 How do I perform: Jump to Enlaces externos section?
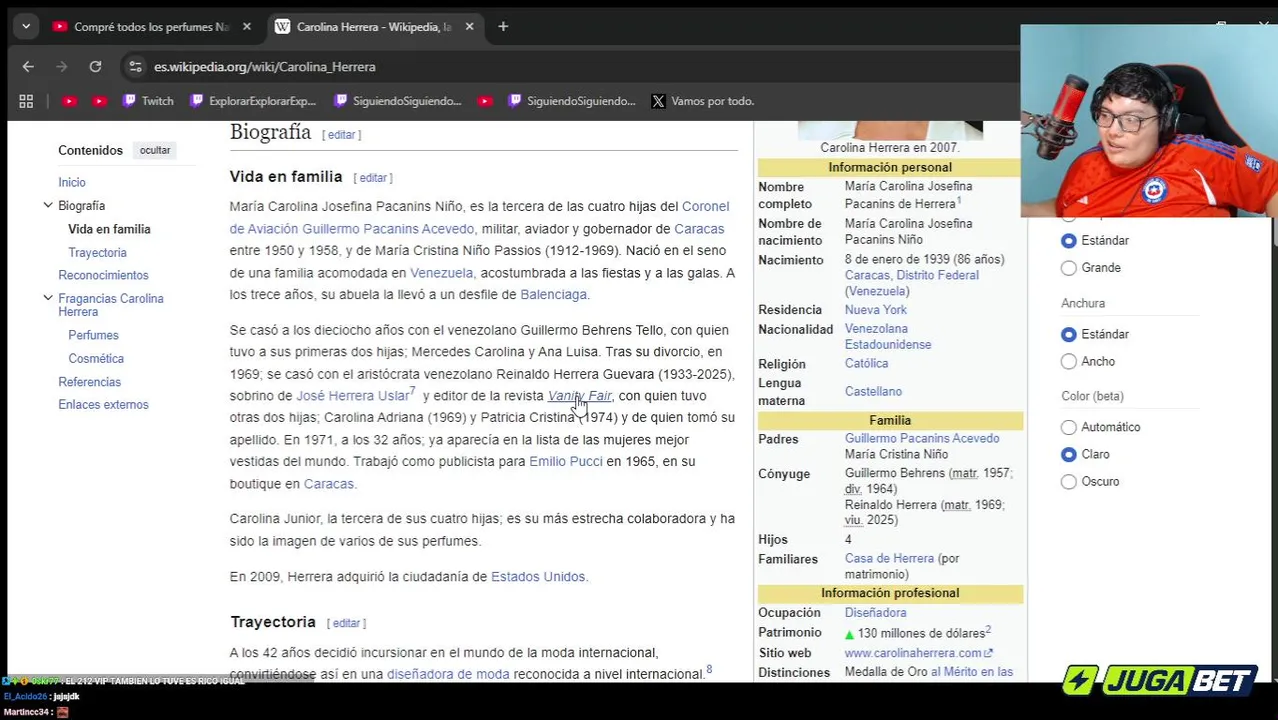[103, 405]
